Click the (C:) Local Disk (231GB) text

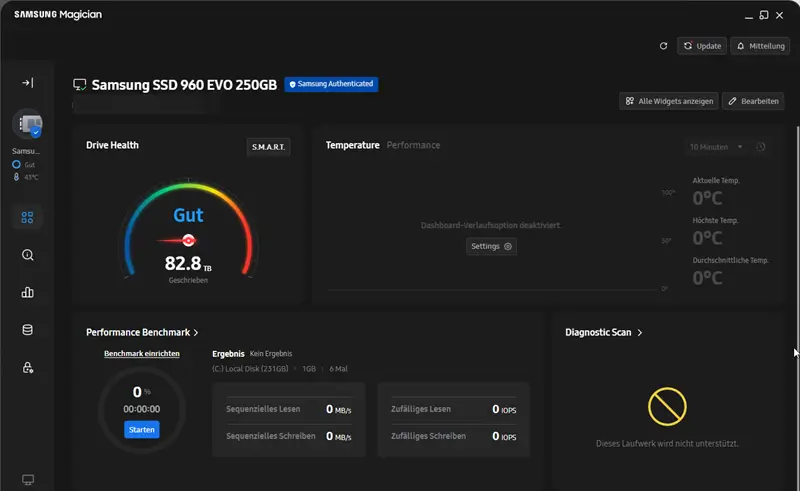click(x=250, y=369)
